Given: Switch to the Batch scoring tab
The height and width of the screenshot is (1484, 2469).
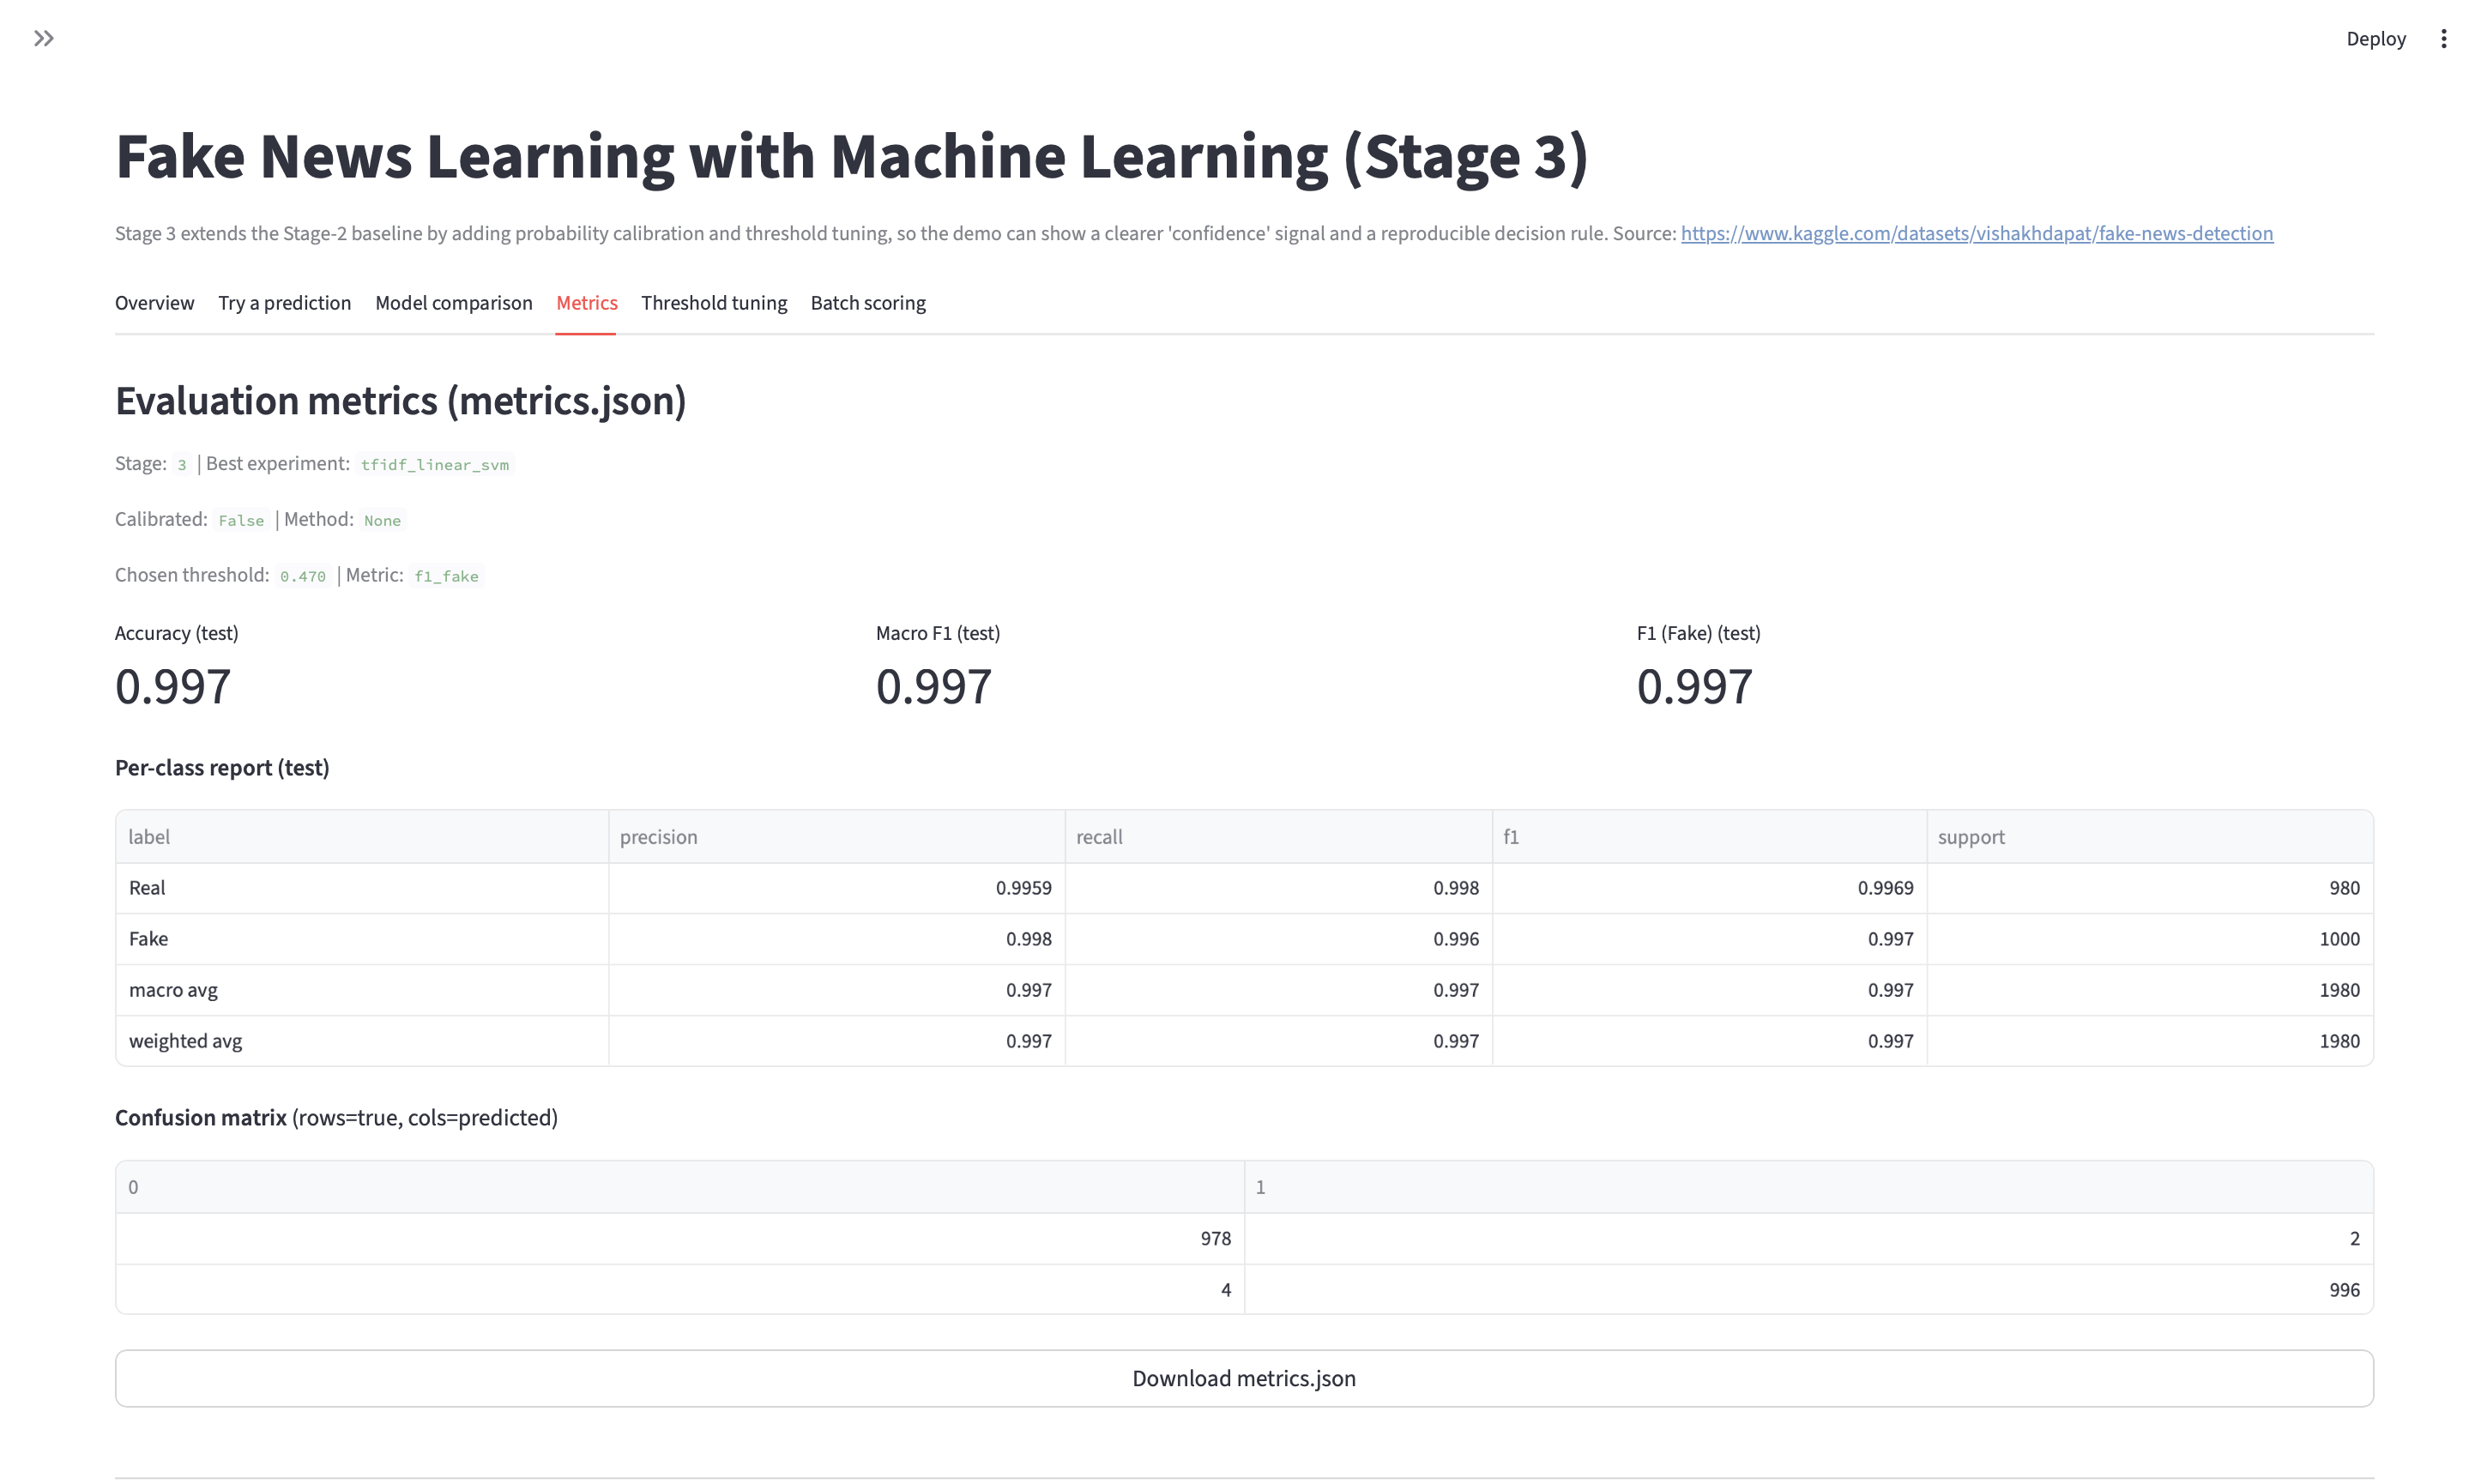Looking at the screenshot, I should [x=867, y=302].
